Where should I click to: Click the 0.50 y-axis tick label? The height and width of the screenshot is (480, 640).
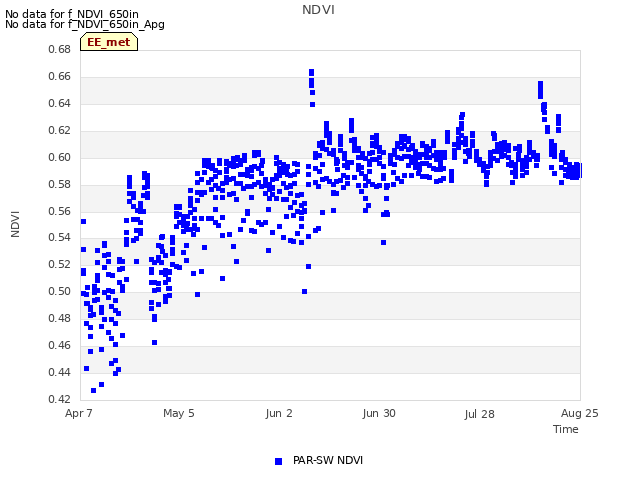pyautogui.click(x=59, y=291)
